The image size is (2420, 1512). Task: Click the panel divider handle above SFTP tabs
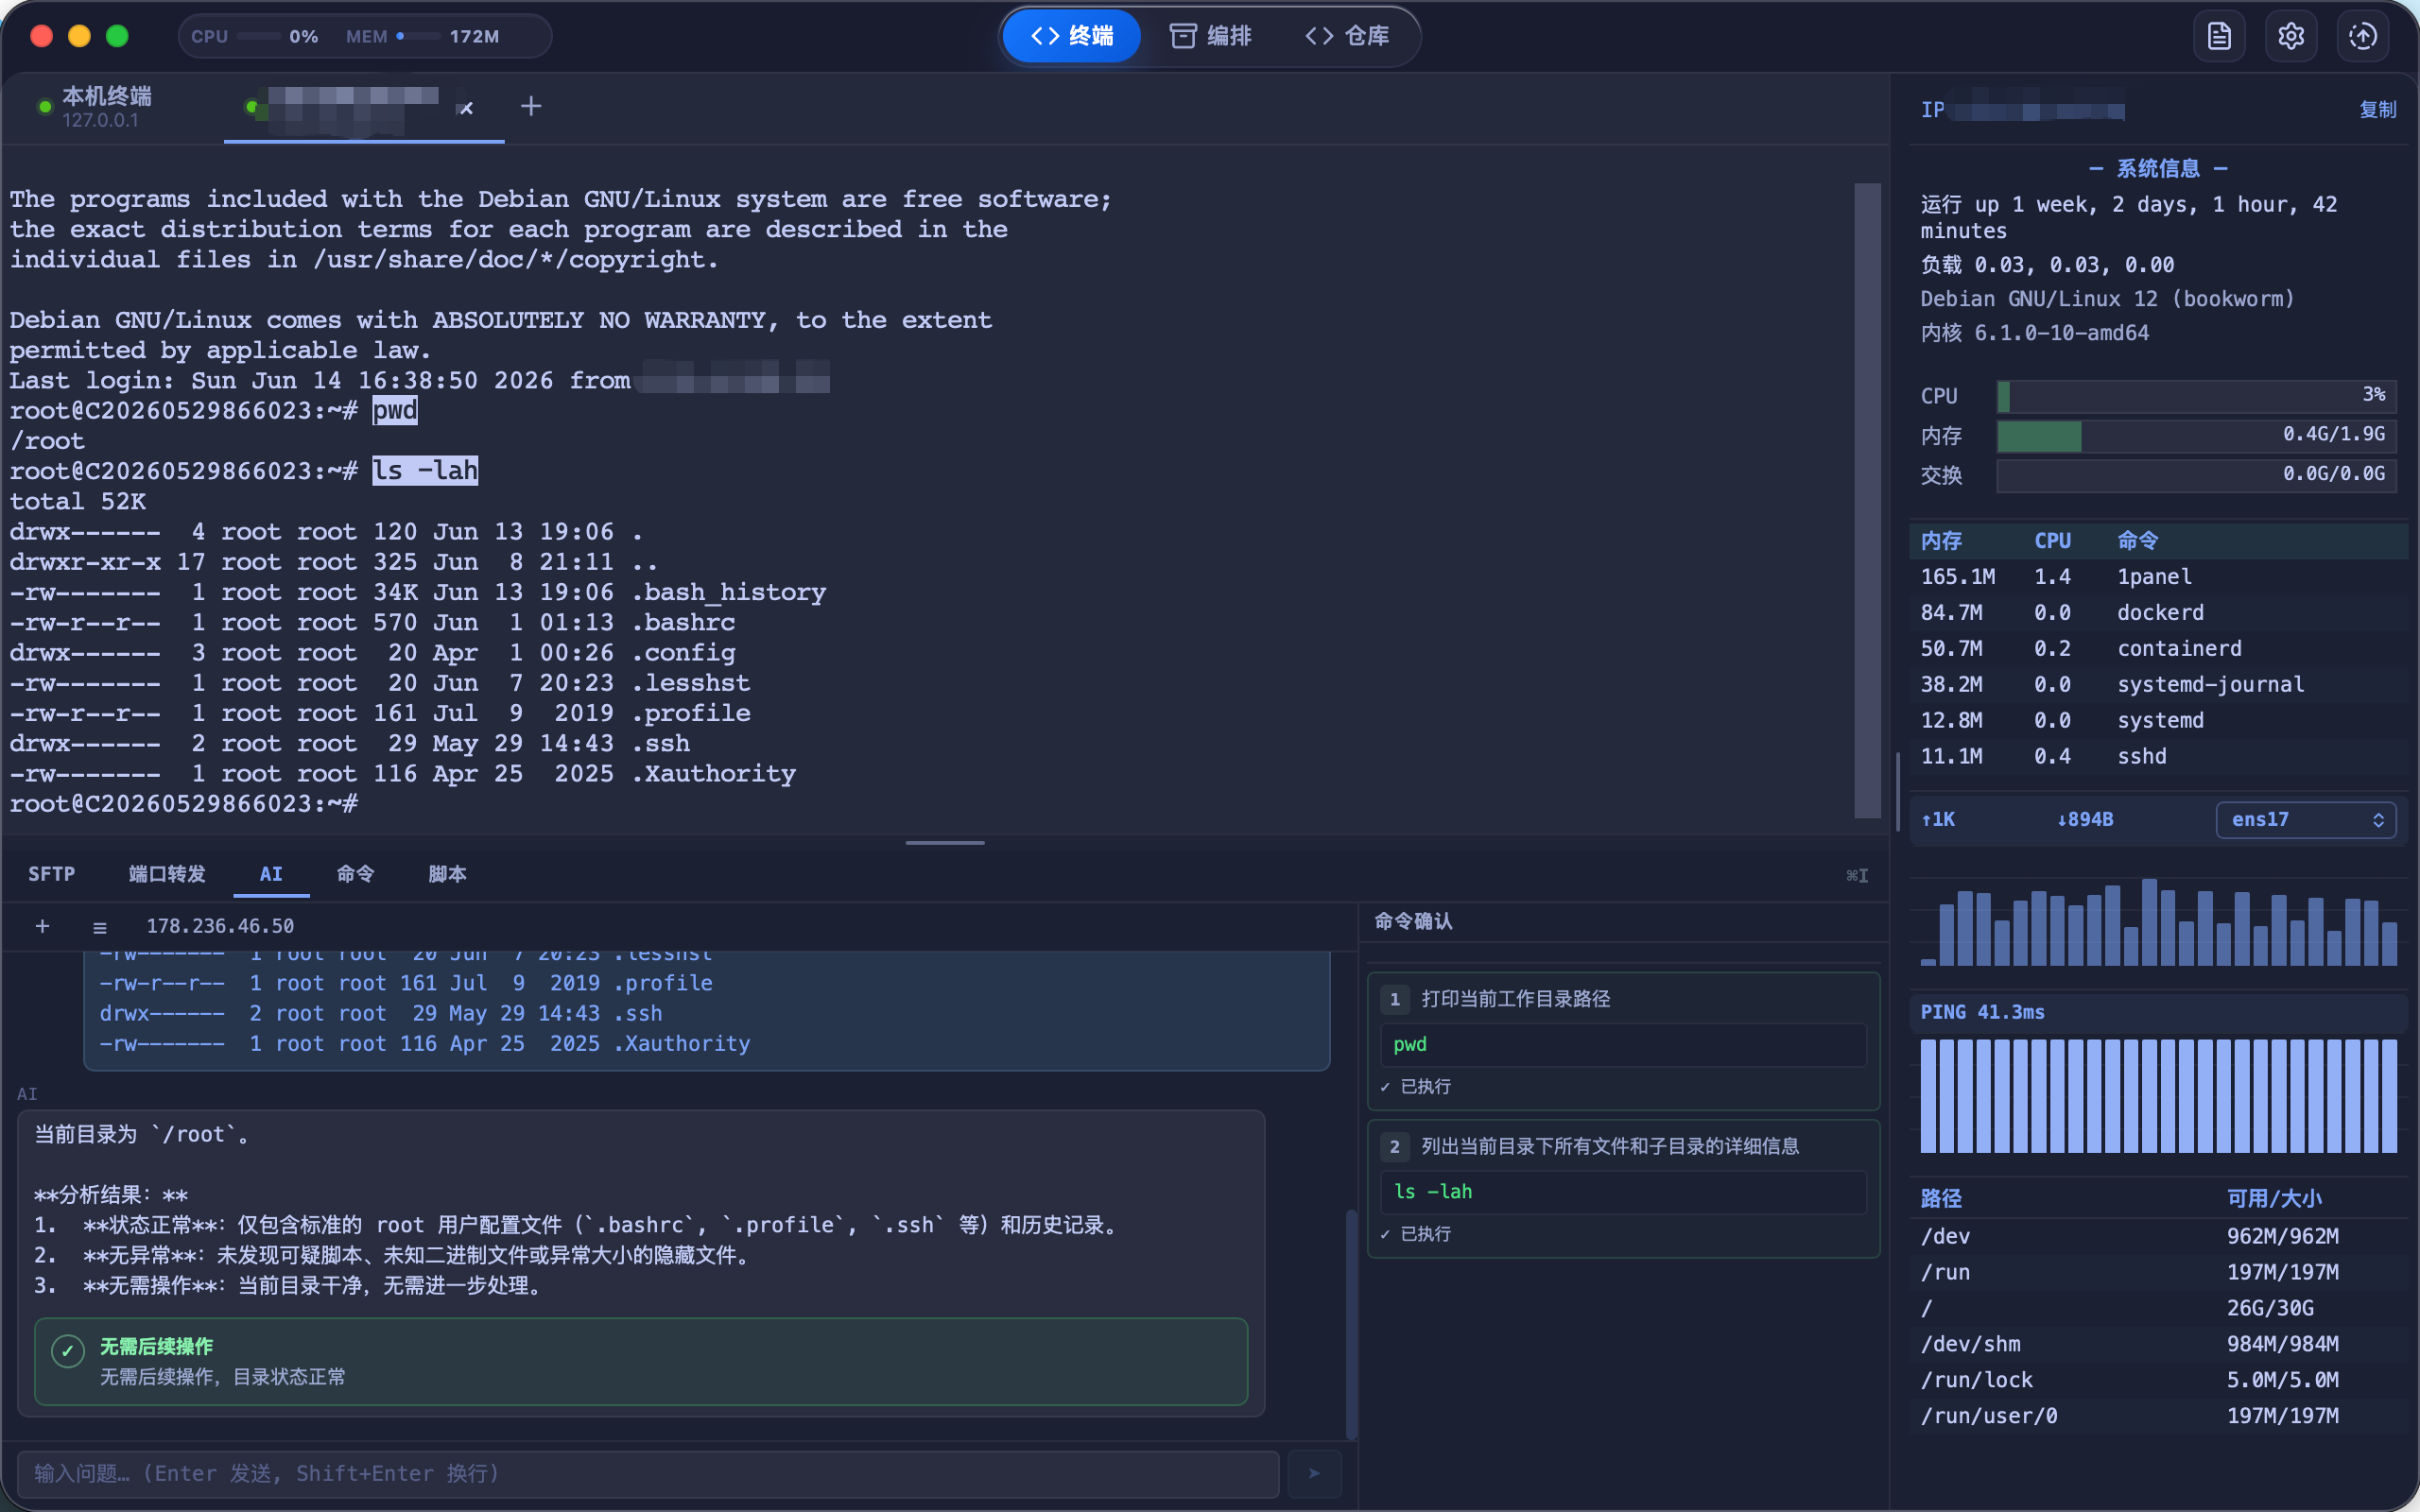click(x=945, y=843)
